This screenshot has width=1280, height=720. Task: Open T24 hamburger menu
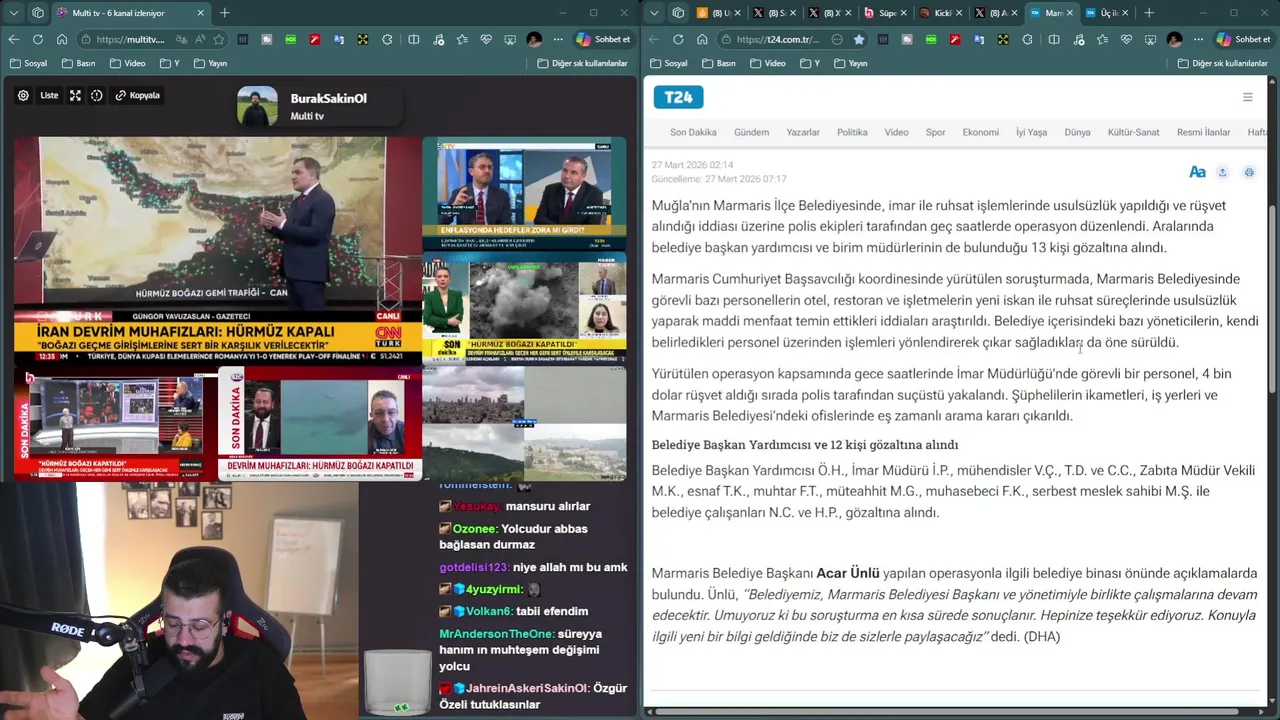pyautogui.click(x=1247, y=97)
